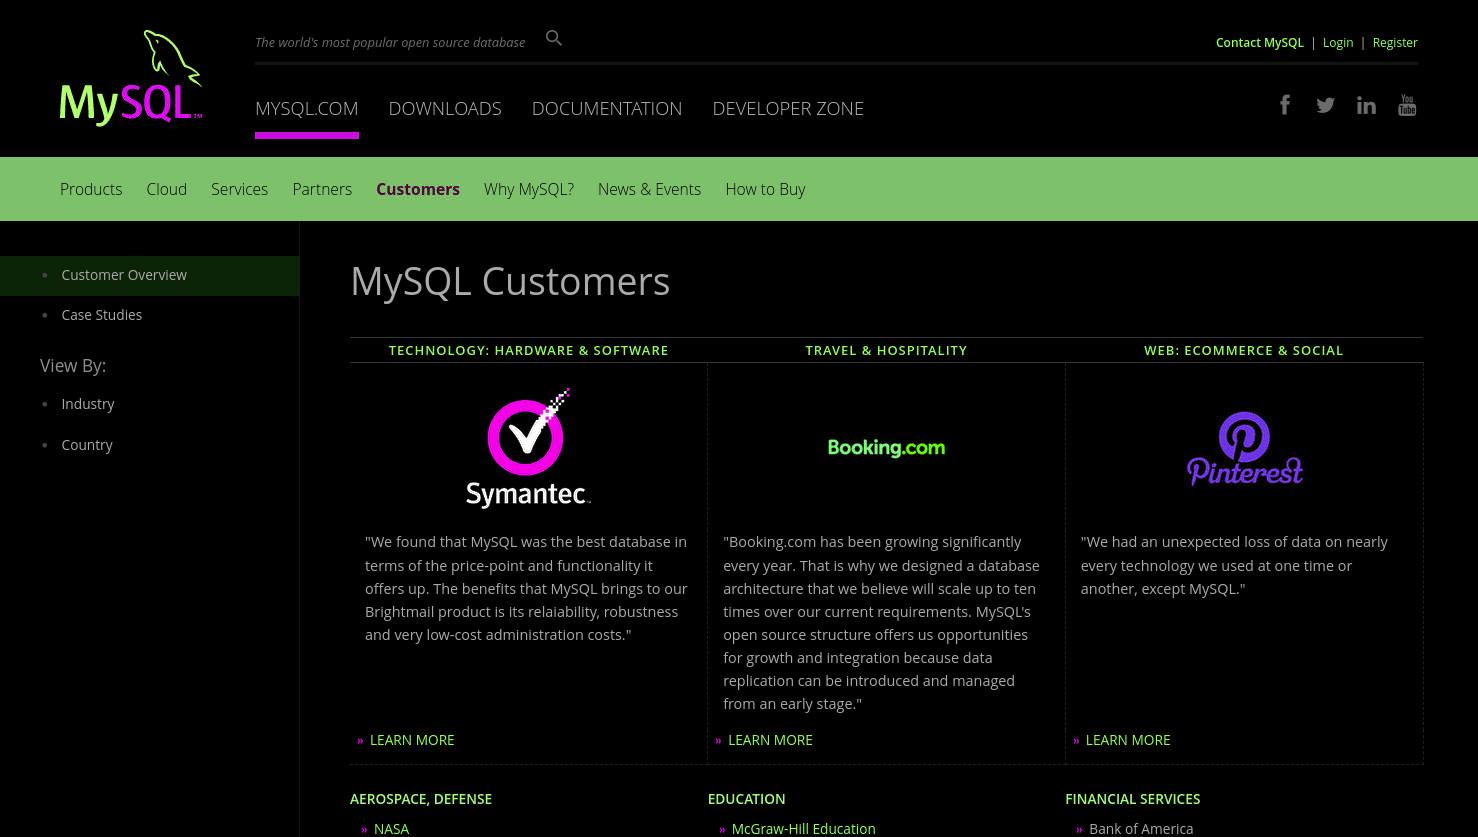Go to Products in the green menu
Image resolution: width=1478 pixels, height=837 pixels.
pyautogui.click(x=91, y=189)
